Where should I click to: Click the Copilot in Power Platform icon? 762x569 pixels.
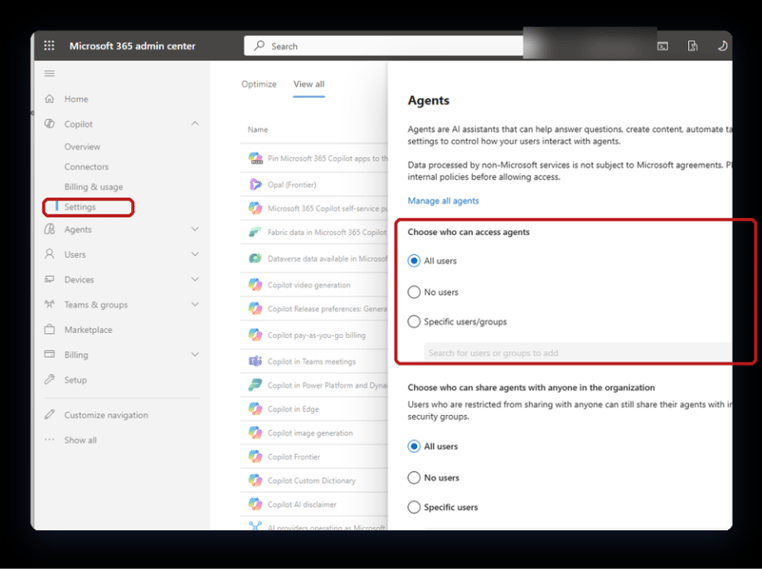[x=255, y=385]
